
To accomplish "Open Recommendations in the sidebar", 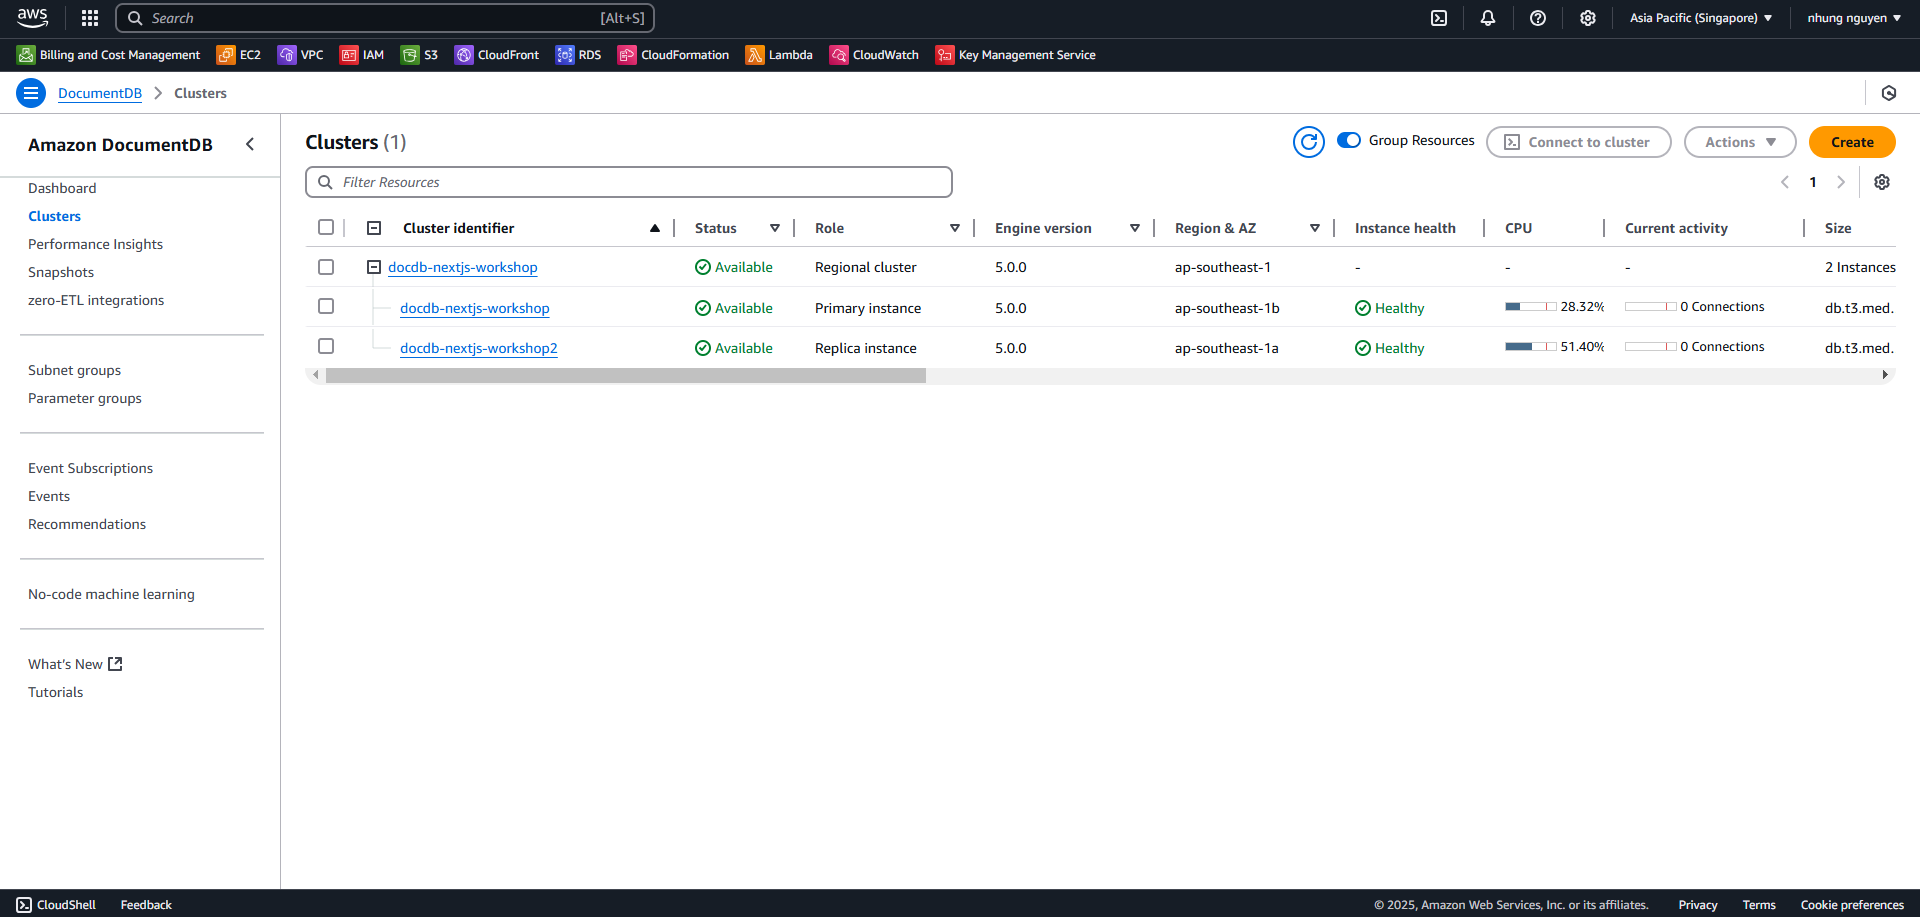I will 87,524.
